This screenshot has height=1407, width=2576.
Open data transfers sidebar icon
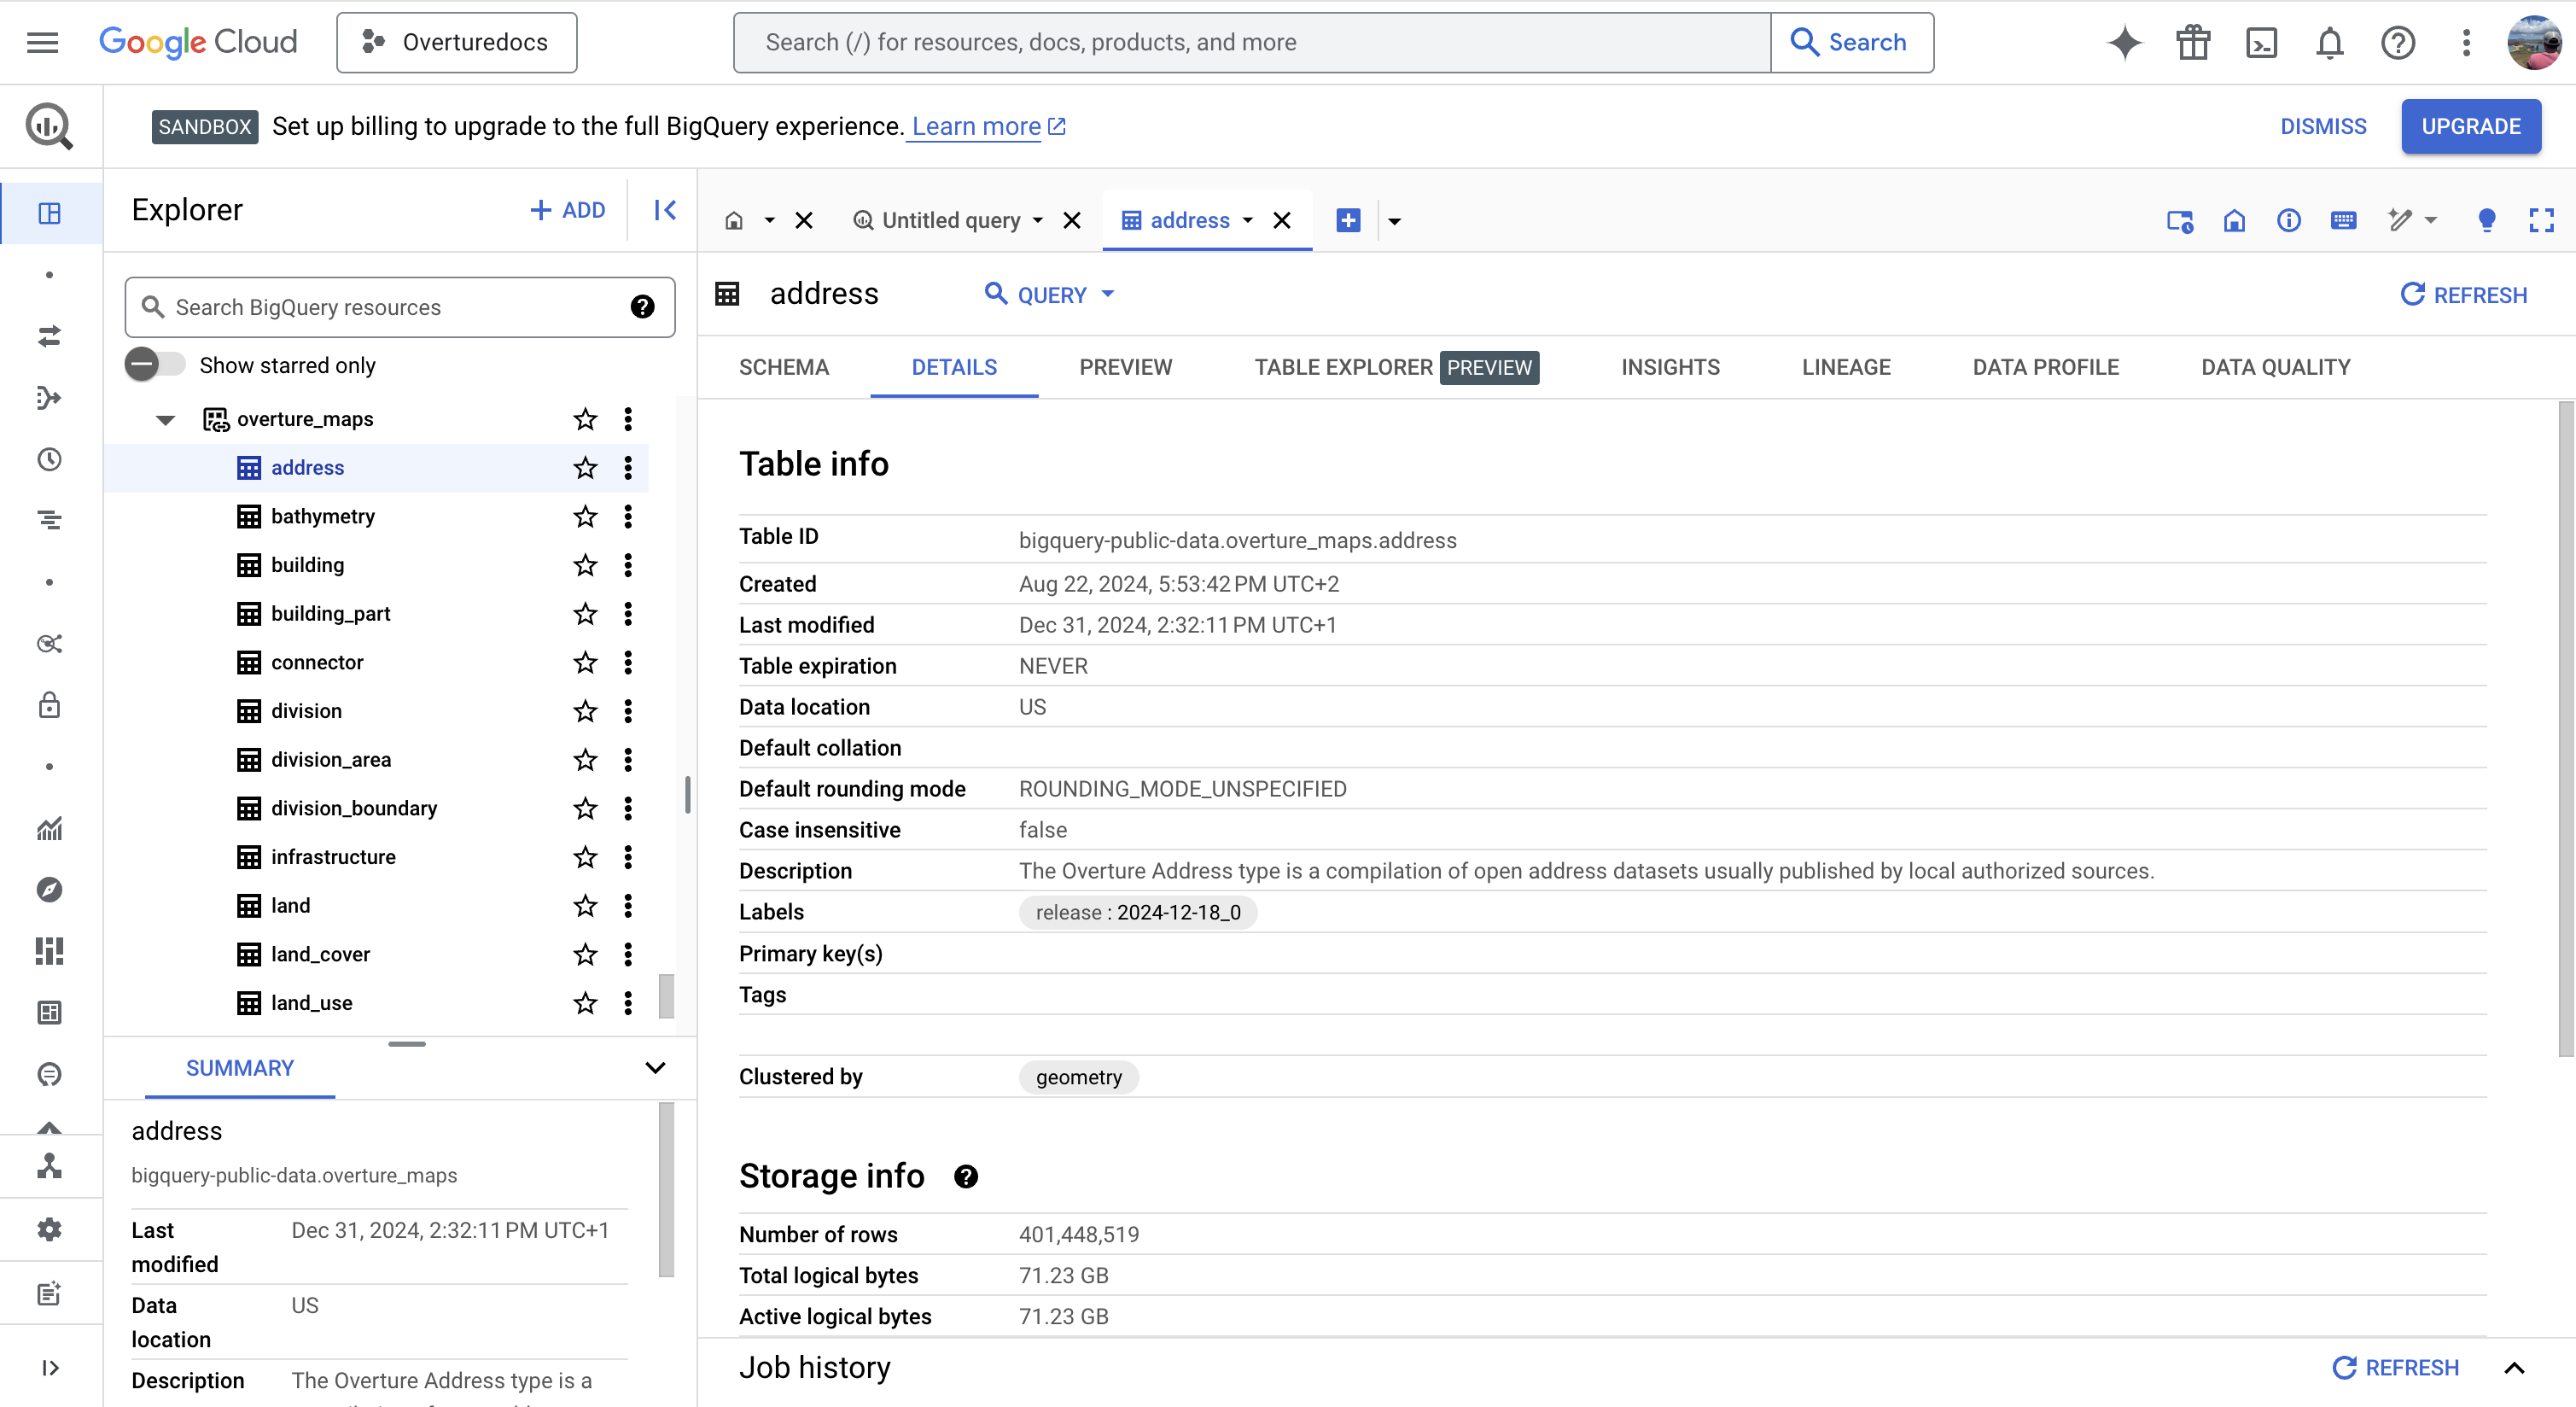pyautogui.click(x=49, y=336)
